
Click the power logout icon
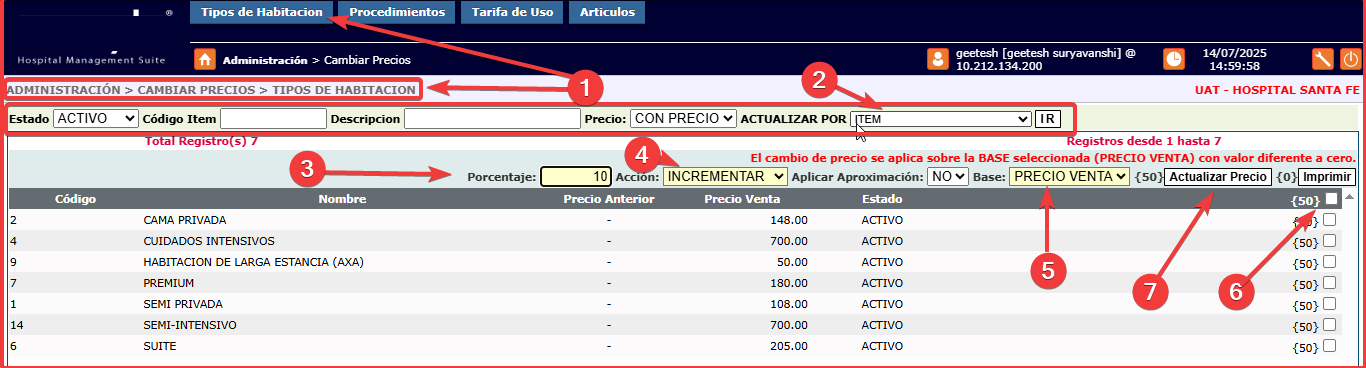tap(1349, 59)
